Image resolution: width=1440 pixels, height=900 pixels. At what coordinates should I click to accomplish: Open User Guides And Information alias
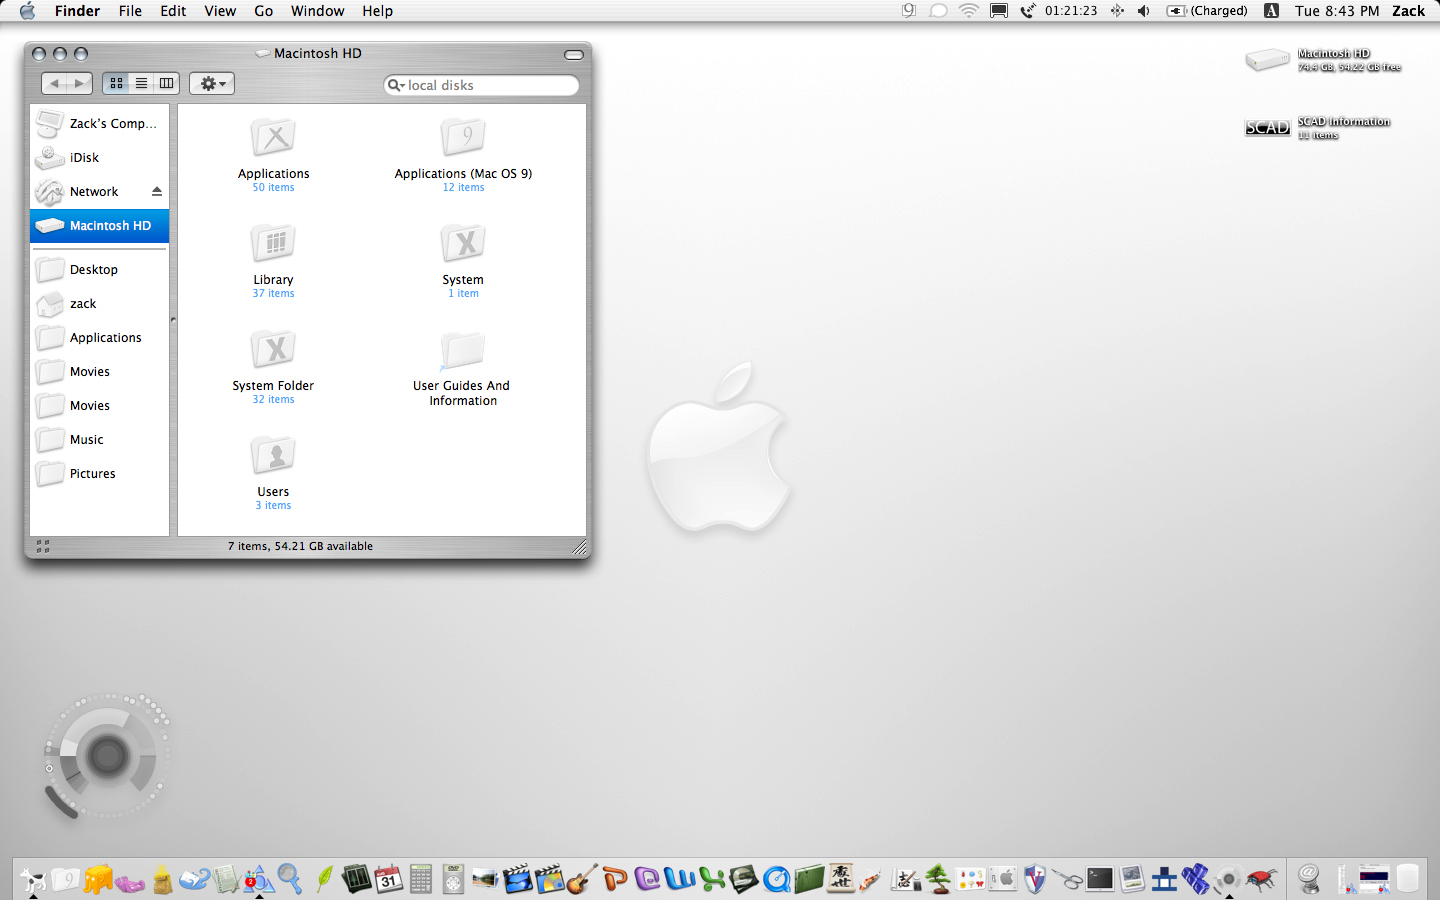(x=463, y=350)
